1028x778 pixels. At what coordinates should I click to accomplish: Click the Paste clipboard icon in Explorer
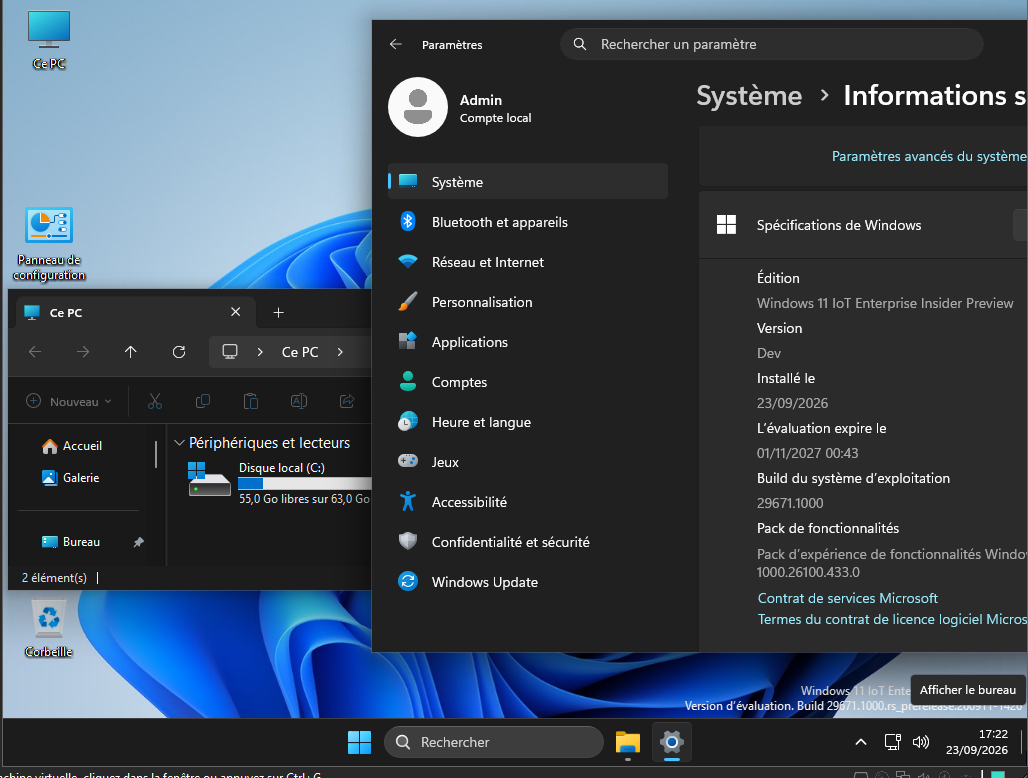(250, 401)
